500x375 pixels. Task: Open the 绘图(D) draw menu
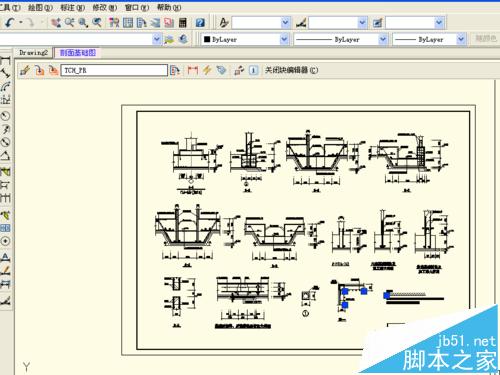[x=40, y=7]
